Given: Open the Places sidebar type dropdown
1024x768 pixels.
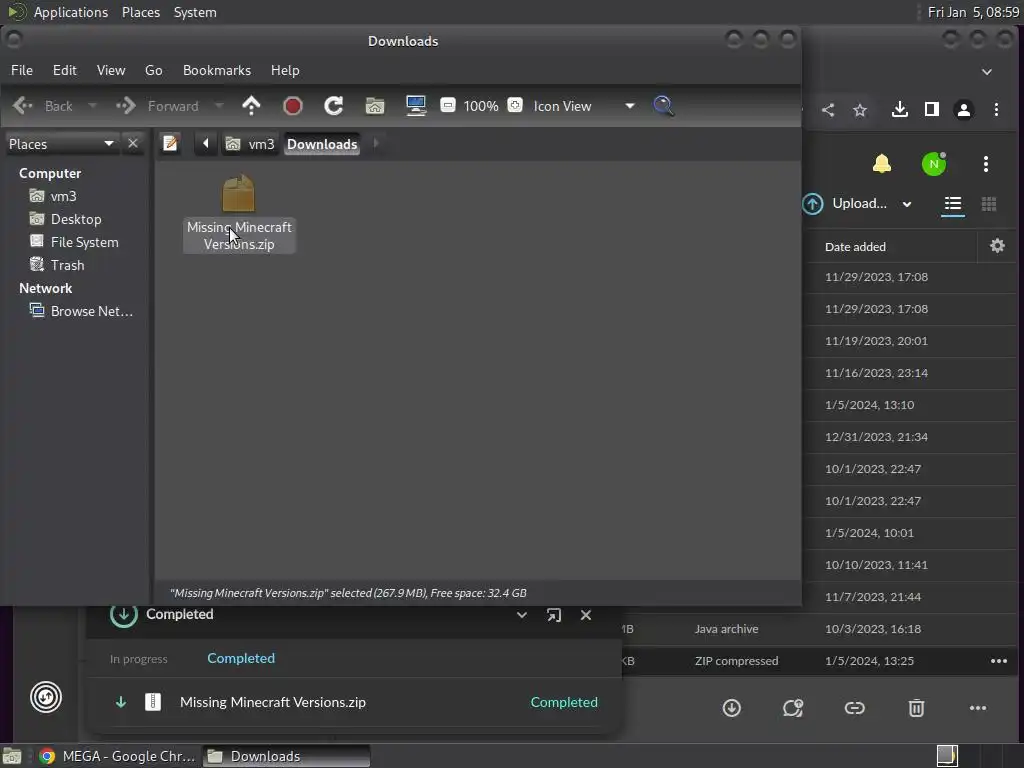Looking at the screenshot, I should pos(61,144).
